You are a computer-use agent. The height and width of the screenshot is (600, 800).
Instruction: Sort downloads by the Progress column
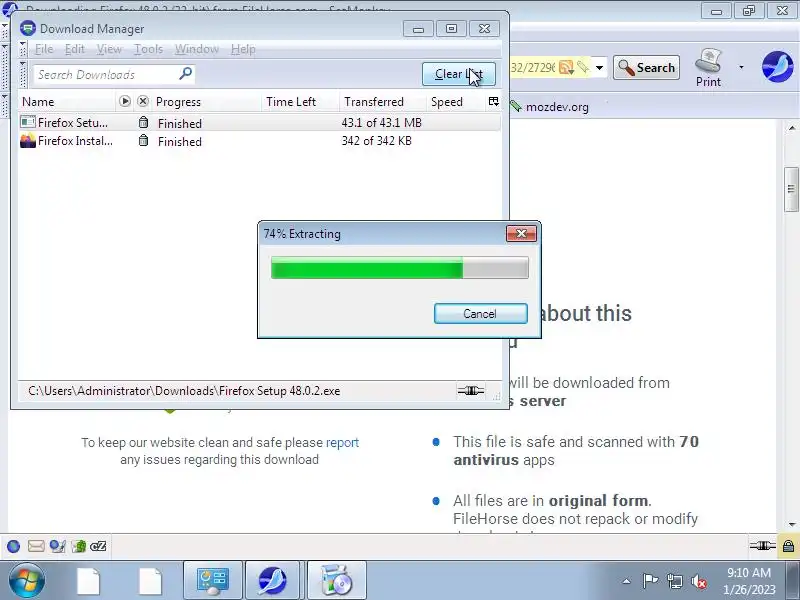(207, 102)
